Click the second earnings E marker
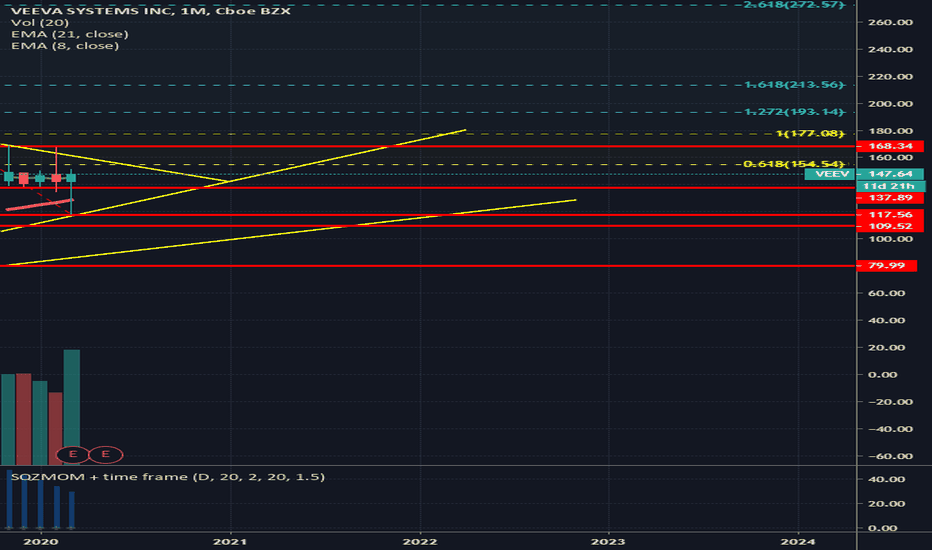 click(106, 454)
